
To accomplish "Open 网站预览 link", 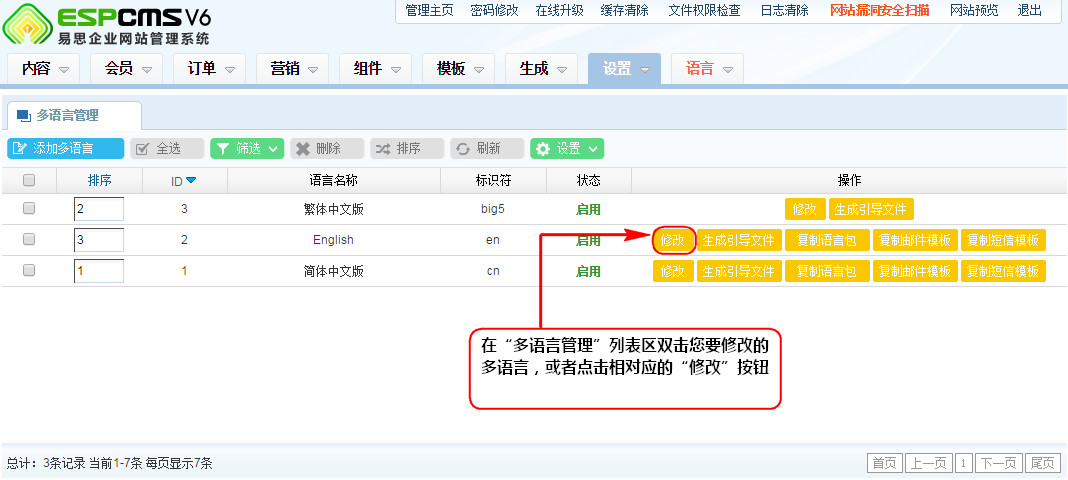I will [x=974, y=10].
